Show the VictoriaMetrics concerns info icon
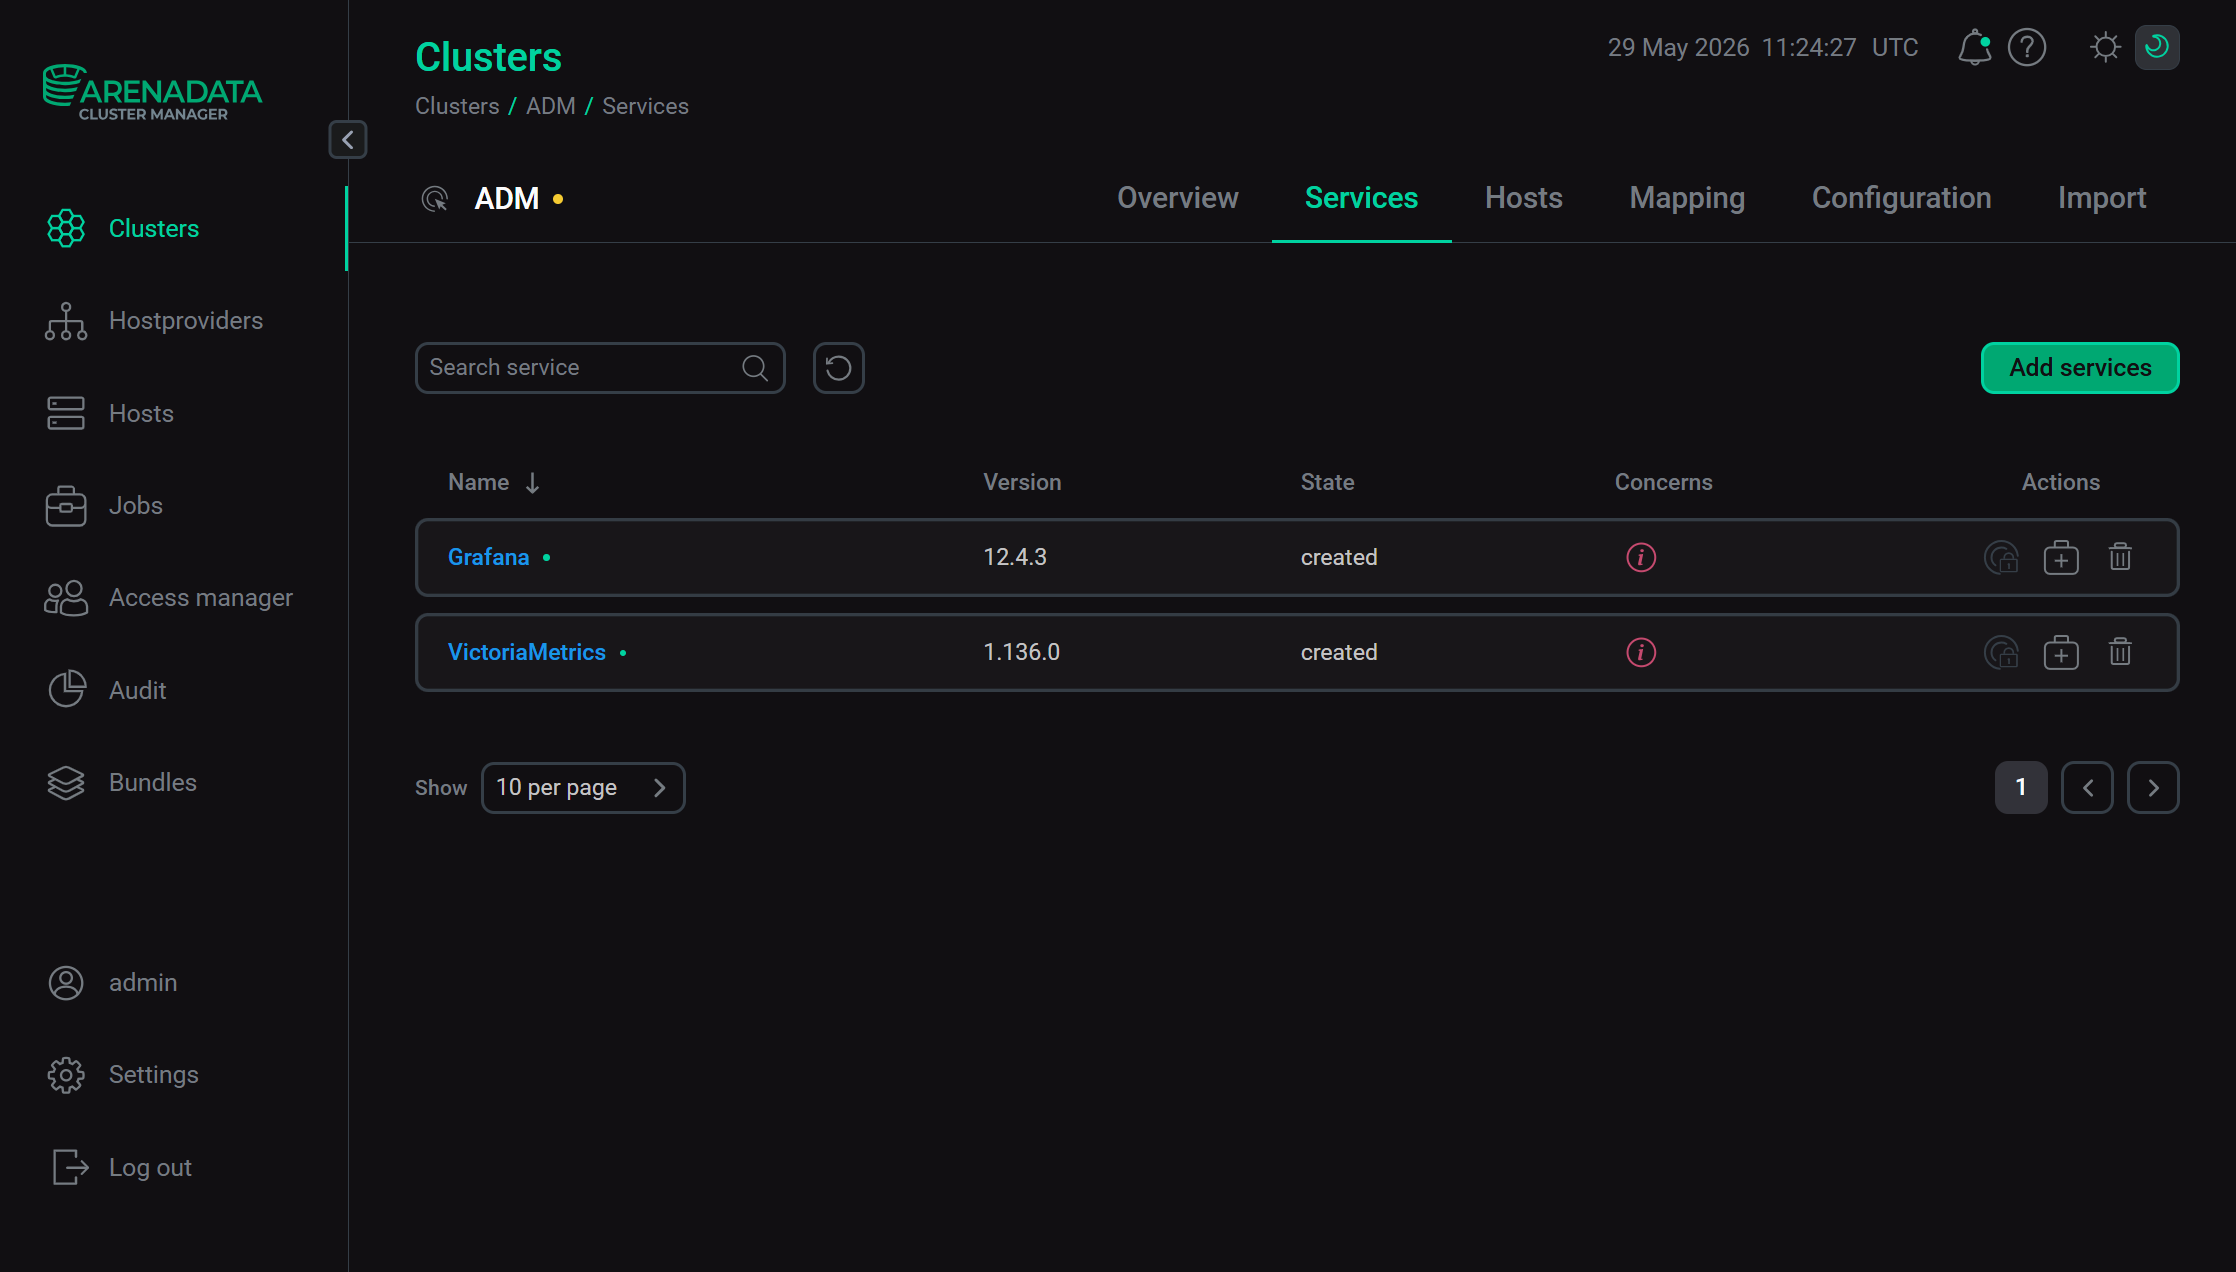Viewport: 2236px width, 1272px height. [1641, 652]
